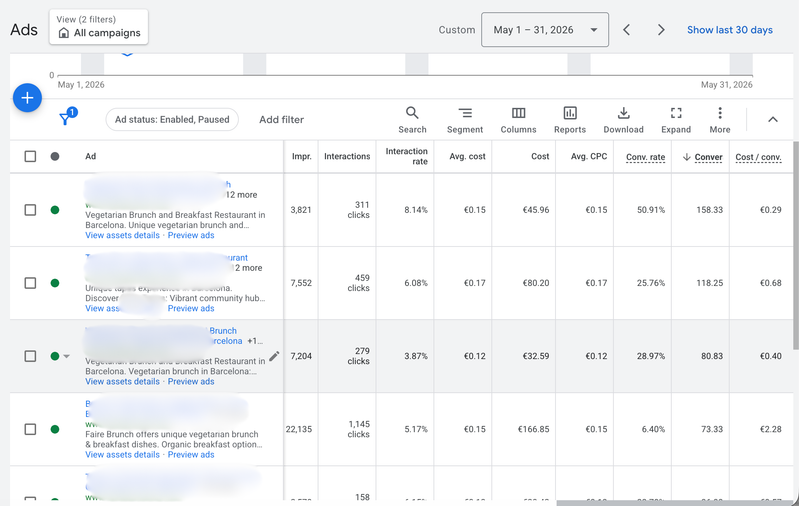Click the green status dot of the €80.20 ad

(55, 283)
